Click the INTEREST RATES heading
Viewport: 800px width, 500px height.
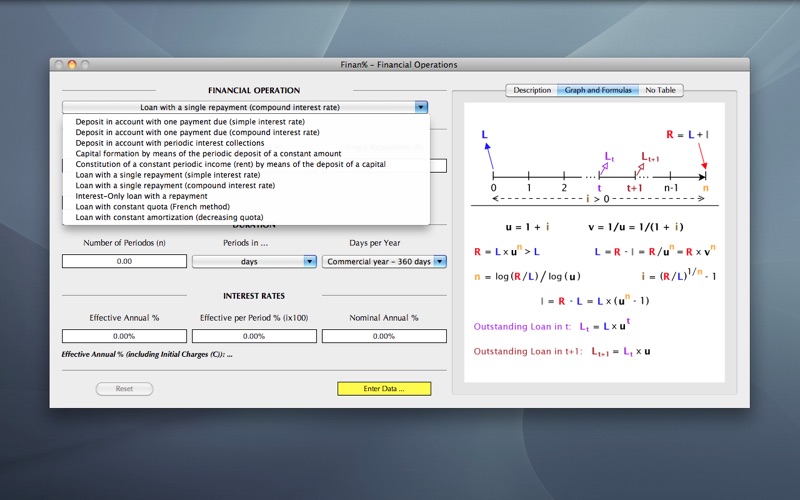(x=254, y=296)
